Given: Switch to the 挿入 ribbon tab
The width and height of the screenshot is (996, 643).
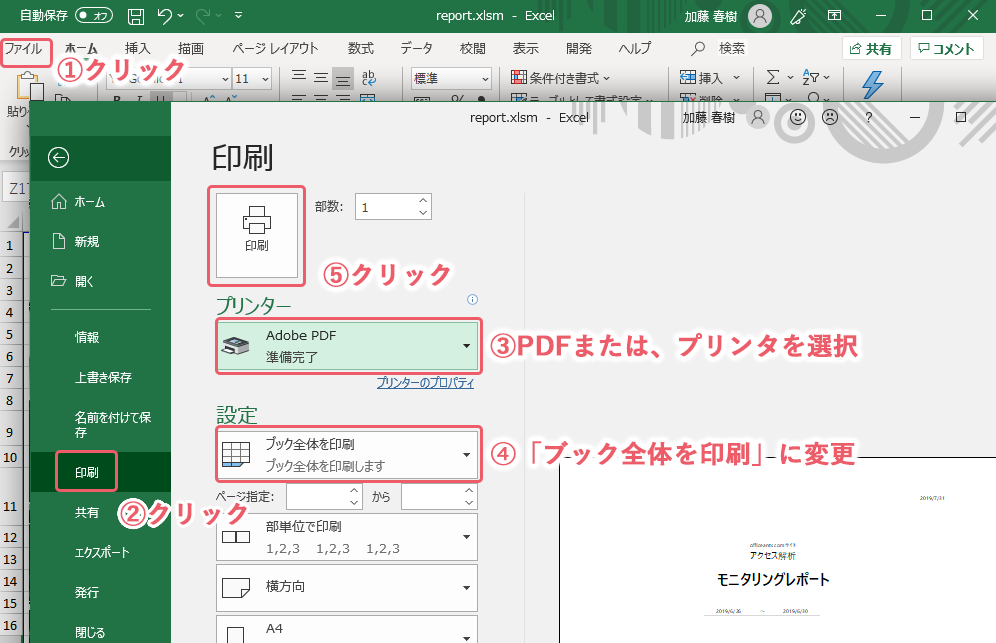Looking at the screenshot, I should 137,48.
